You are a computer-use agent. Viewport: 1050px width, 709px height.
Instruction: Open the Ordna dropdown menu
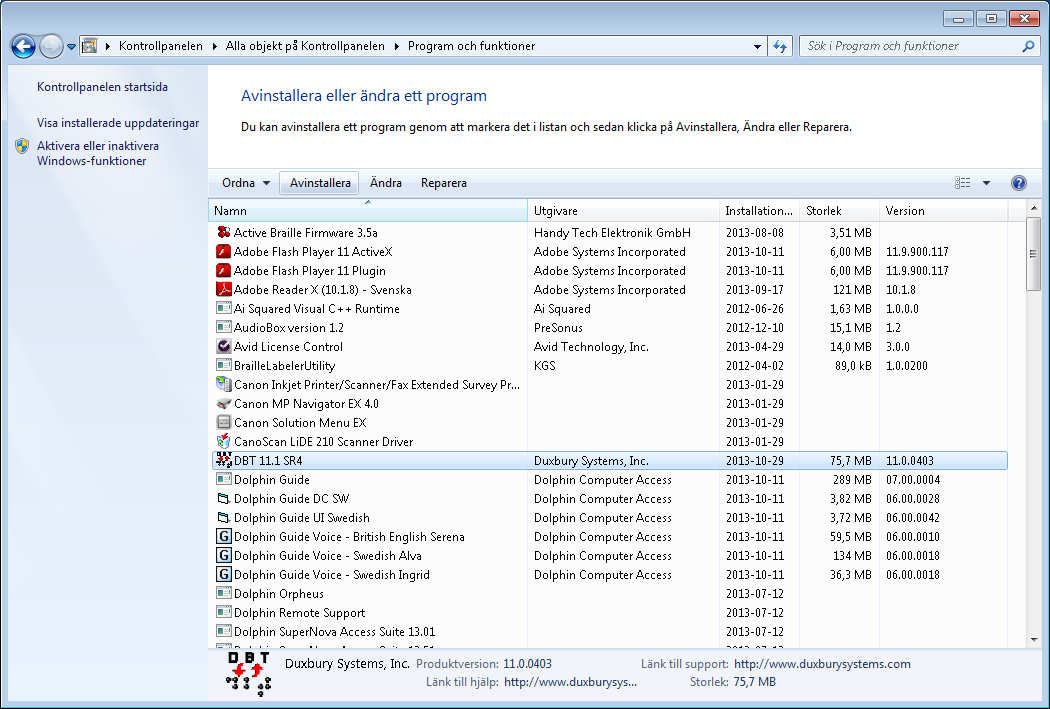[x=246, y=183]
